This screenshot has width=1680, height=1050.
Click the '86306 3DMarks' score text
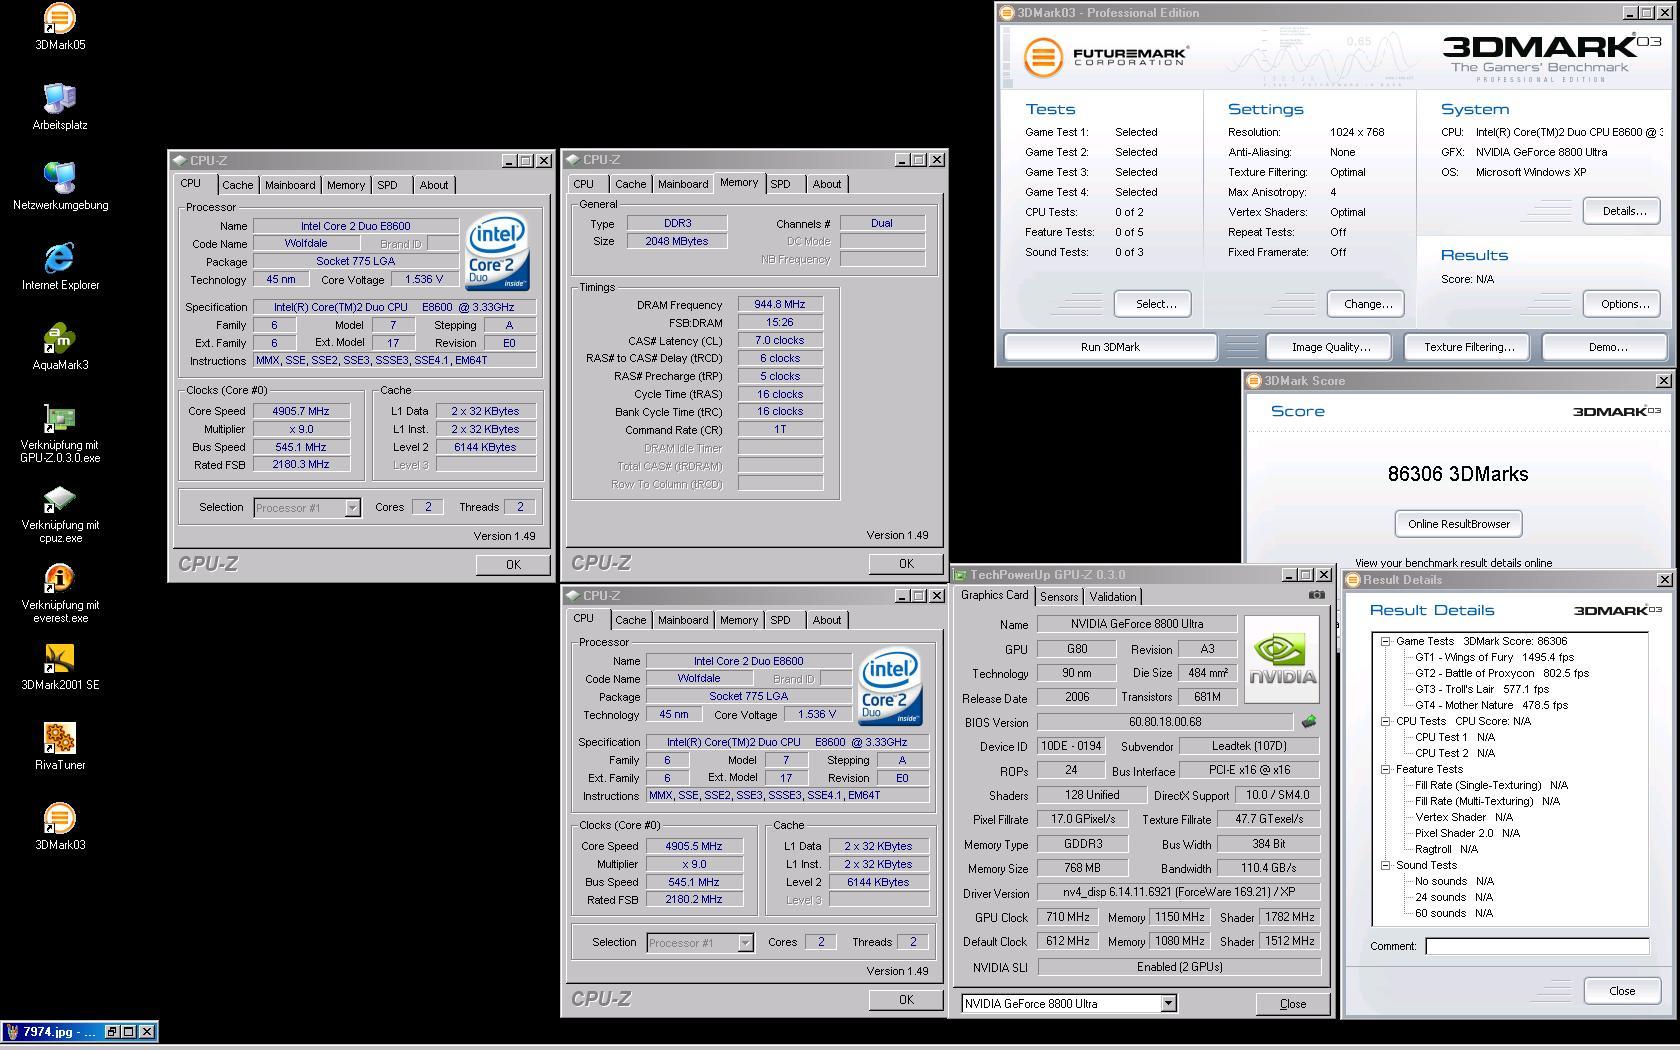(1458, 475)
